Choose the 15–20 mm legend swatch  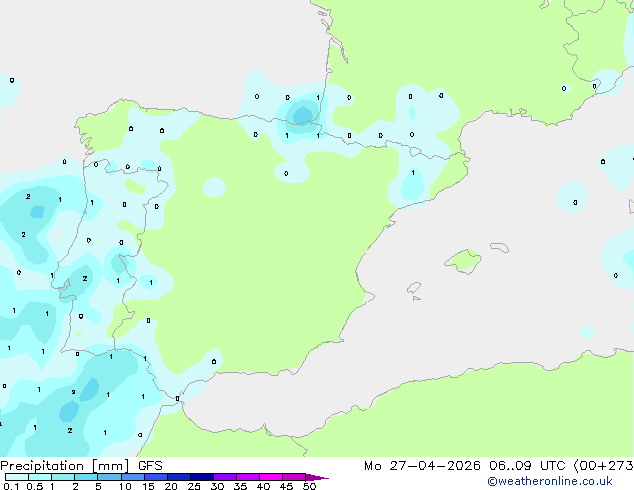pos(155,477)
